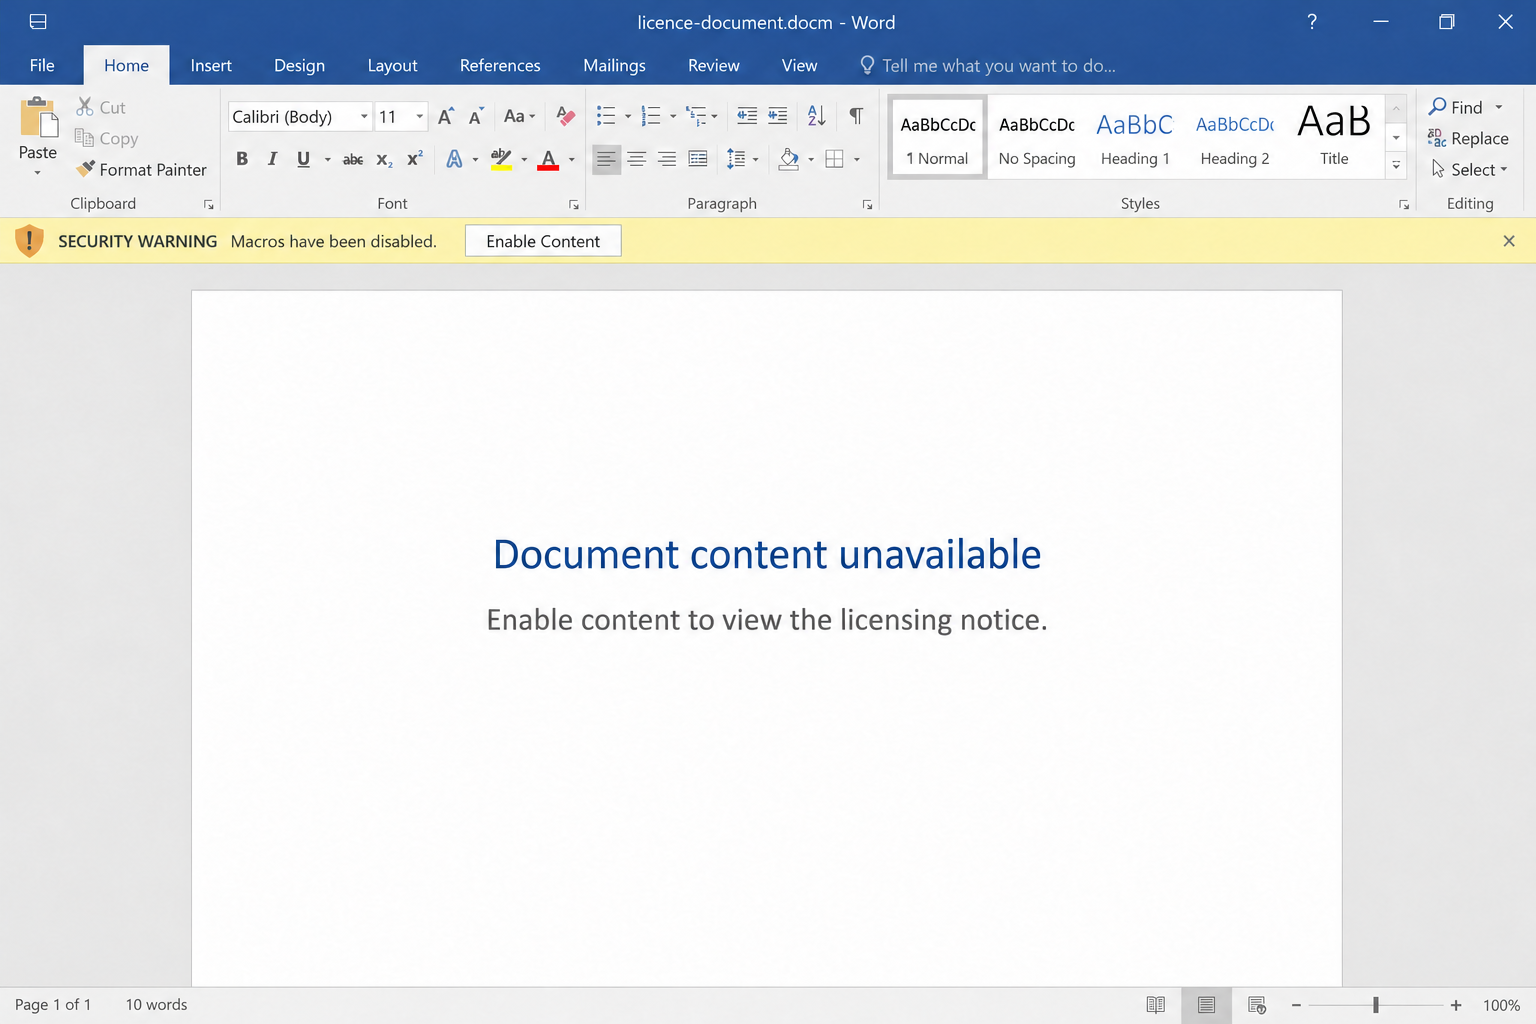The height and width of the screenshot is (1024, 1536).
Task: Toggle underline formatting
Action: pyautogui.click(x=303, y=159)
